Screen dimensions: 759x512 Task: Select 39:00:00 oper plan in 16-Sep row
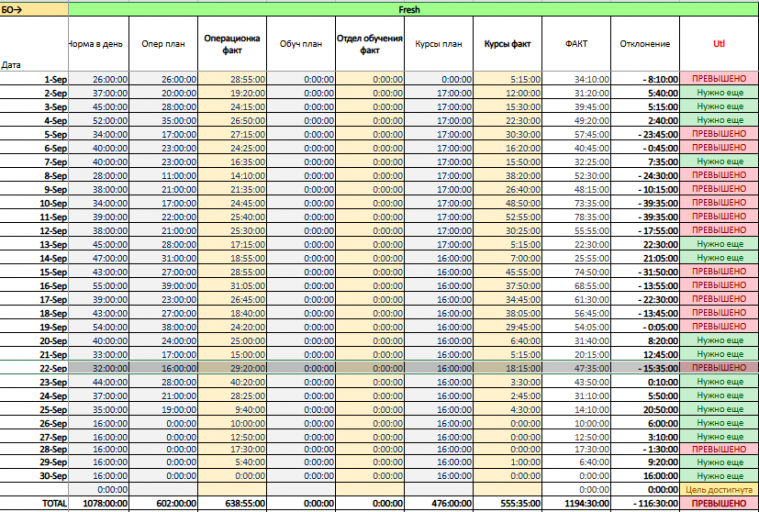click(163, 286)
